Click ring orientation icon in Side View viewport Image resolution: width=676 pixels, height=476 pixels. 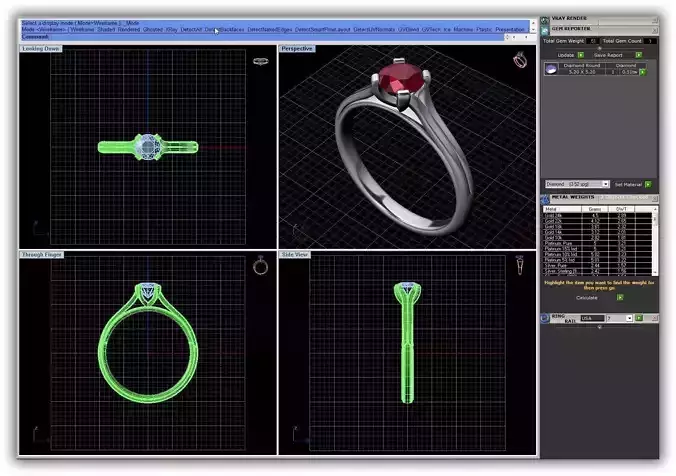click(520, 265)
